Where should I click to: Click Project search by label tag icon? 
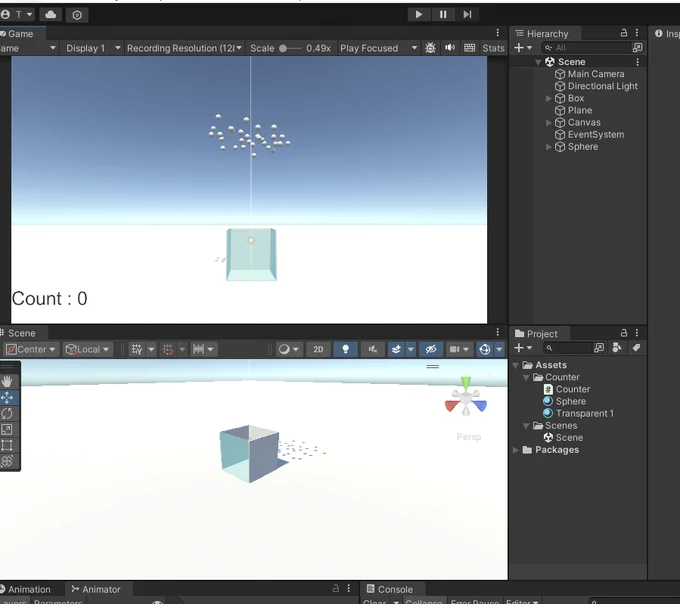(x=636, y=348)
